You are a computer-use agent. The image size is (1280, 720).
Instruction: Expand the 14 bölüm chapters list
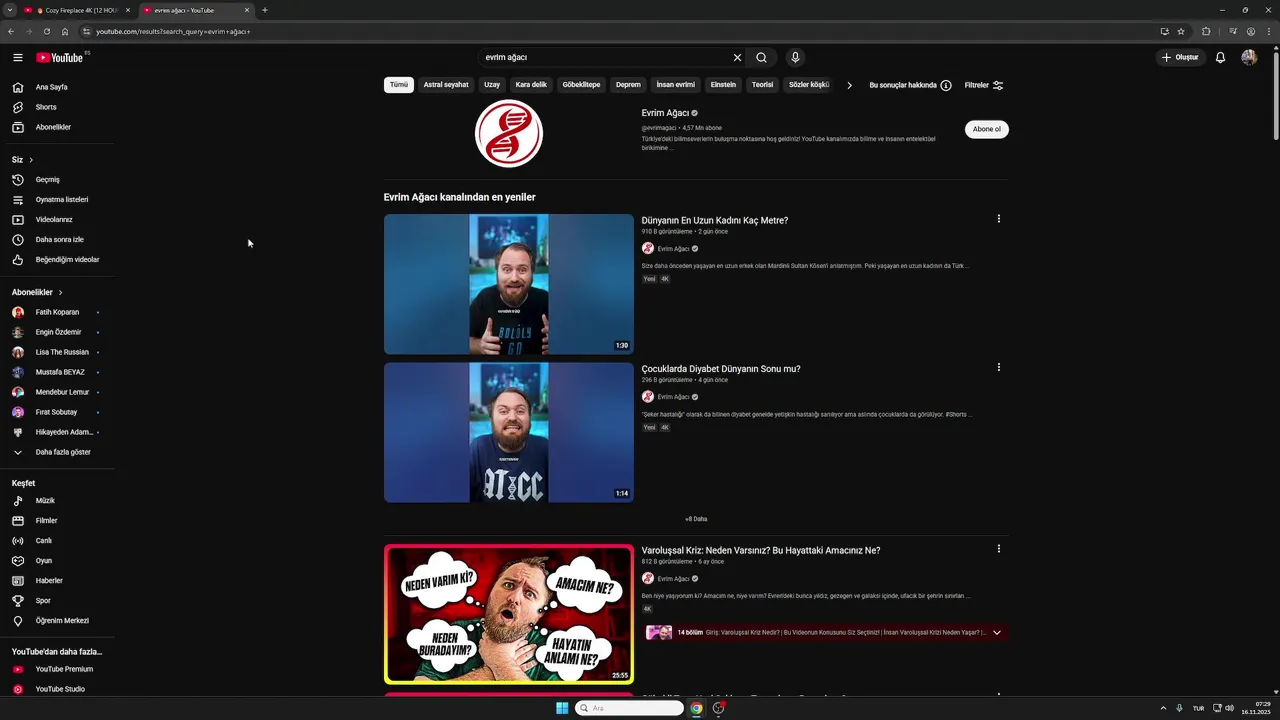click(x=997, y=633)
